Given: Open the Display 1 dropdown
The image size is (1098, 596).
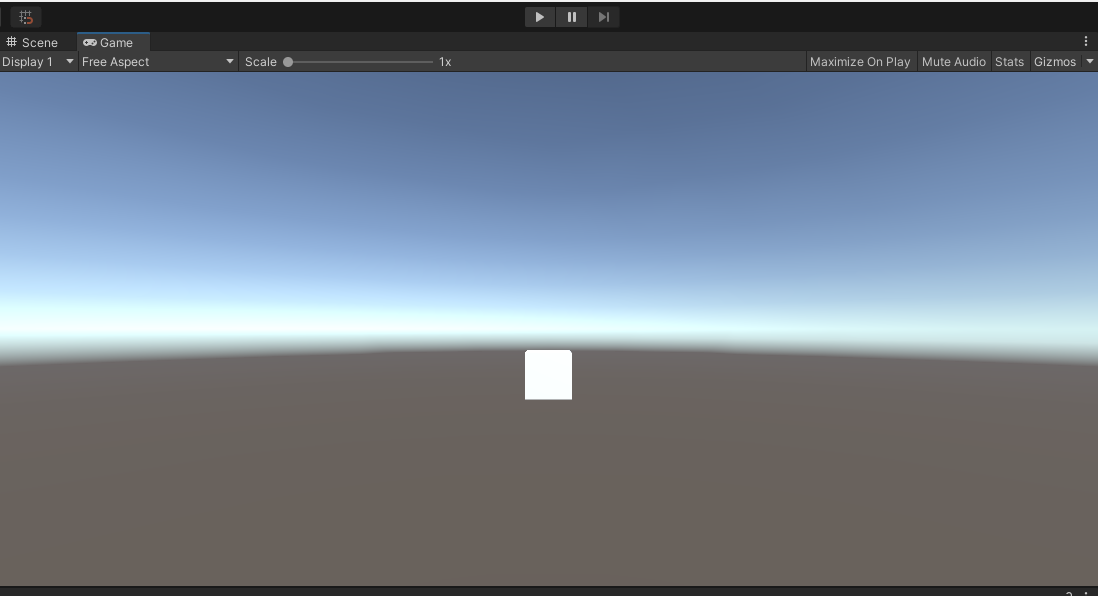Looking at the screenshot, I should click(38, 62).
